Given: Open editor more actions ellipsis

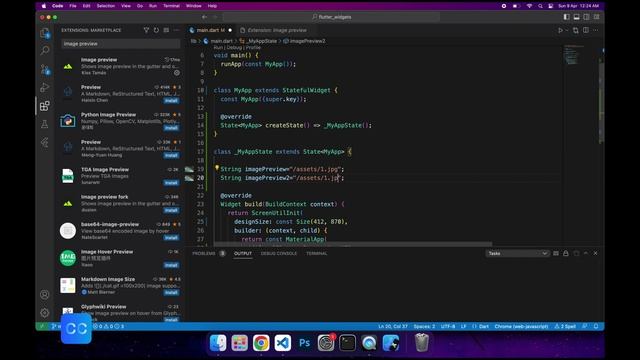Looking at the screenshot, I should 596,30.
